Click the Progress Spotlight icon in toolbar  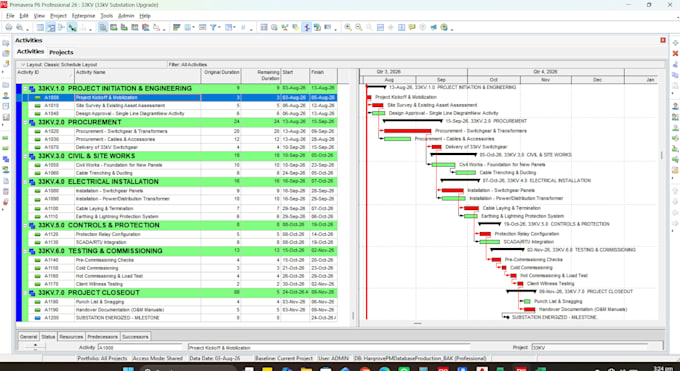tap(295, 27)
